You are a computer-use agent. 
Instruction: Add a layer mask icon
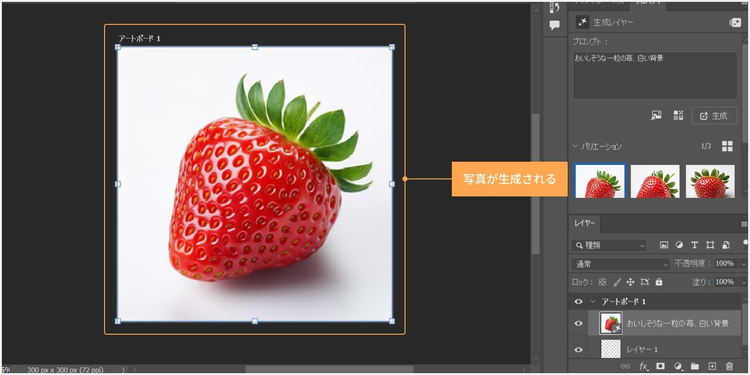pos(661,366)
